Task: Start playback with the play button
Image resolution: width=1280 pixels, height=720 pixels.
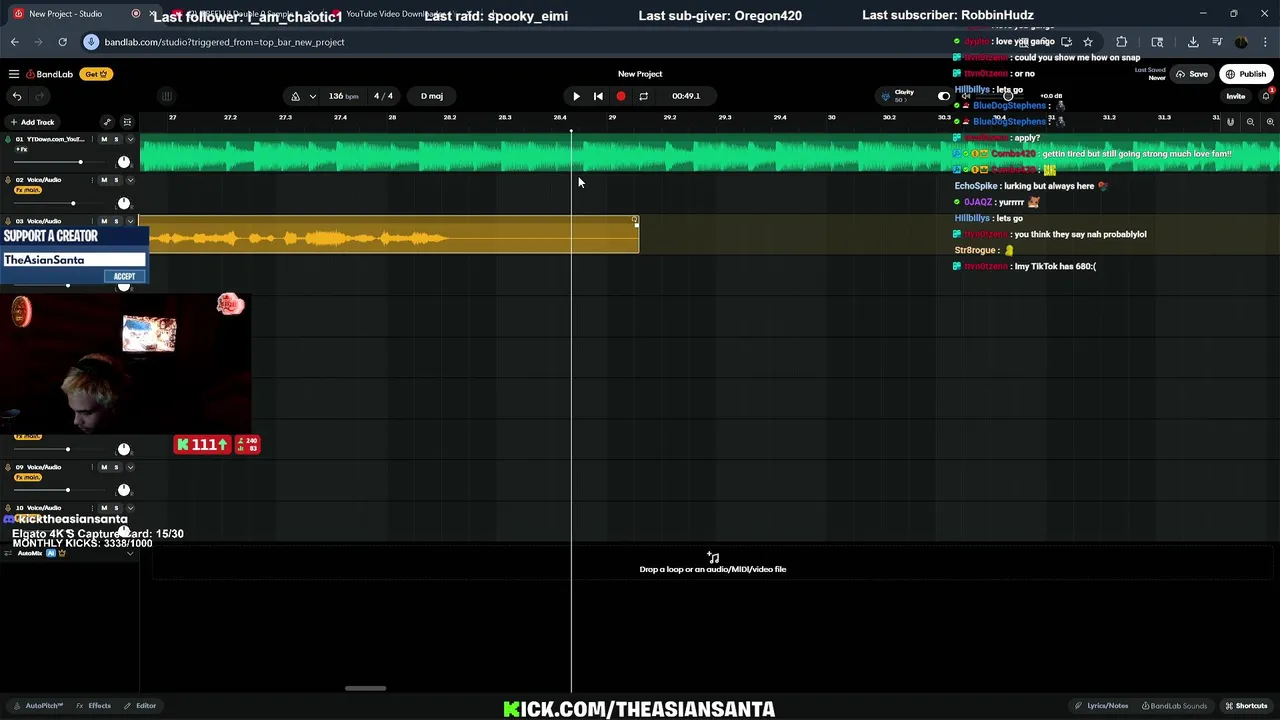Action: (x=576, y=96)
